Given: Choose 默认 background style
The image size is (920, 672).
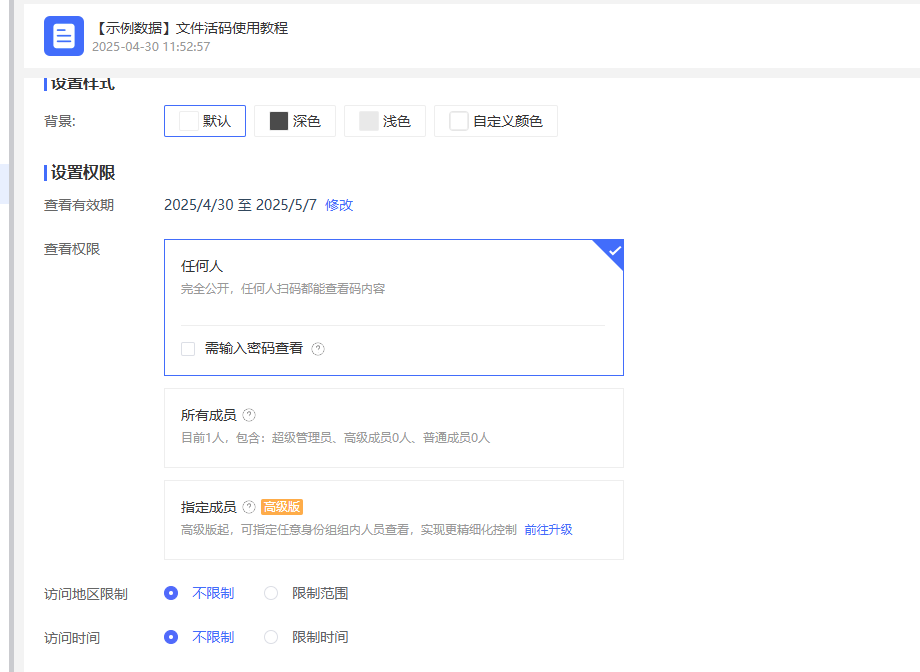Looking at the screenshot, I should pos(205,121).
